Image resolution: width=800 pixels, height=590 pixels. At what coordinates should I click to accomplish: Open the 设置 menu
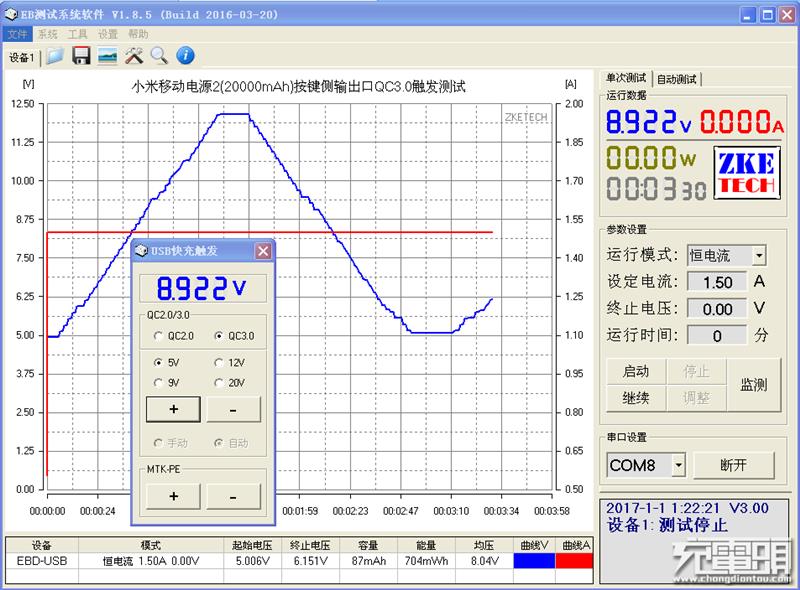pos(108,34)
